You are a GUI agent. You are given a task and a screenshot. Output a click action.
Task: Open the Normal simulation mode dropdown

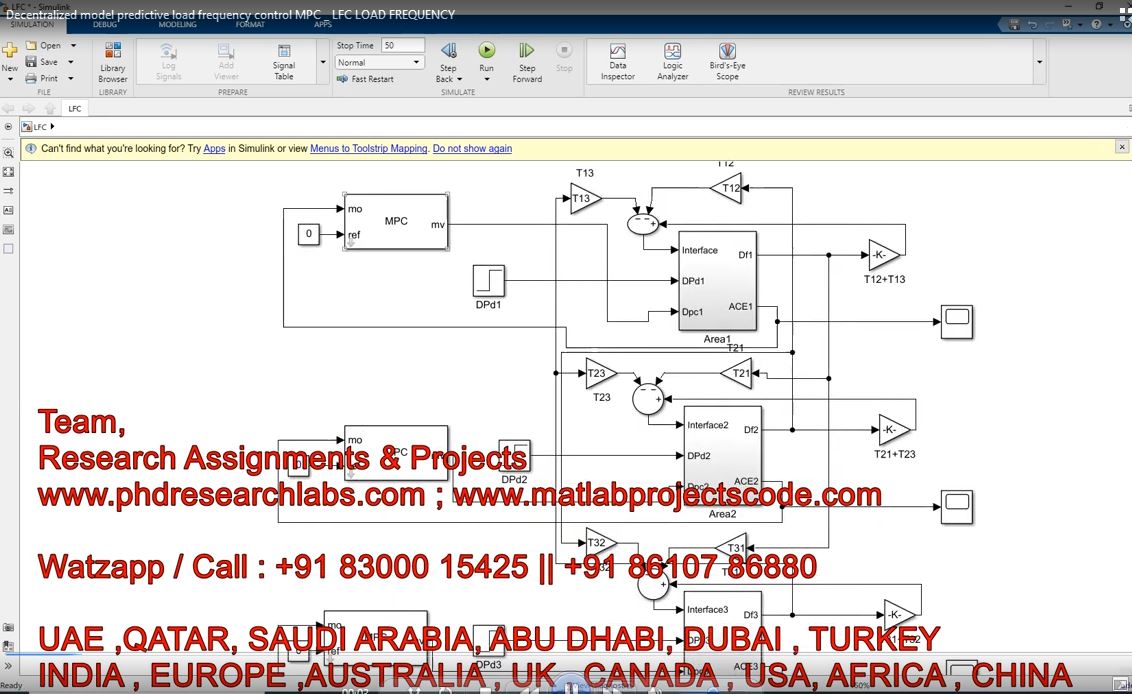380,62
